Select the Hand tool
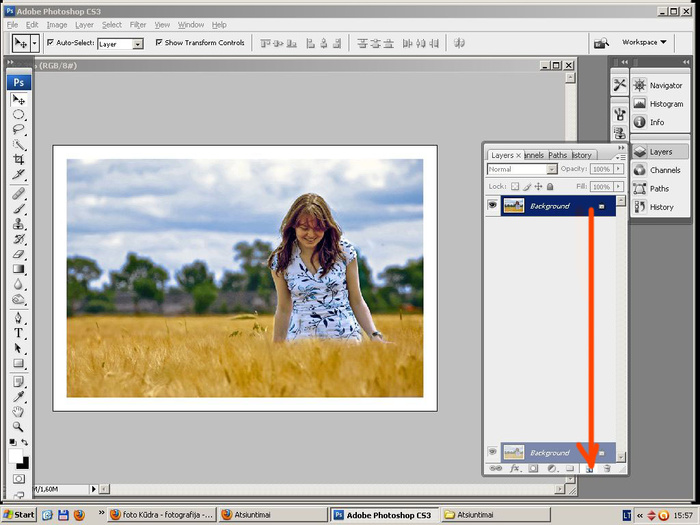This screenshot has width=700, height=525. click(x=19, y=411)
